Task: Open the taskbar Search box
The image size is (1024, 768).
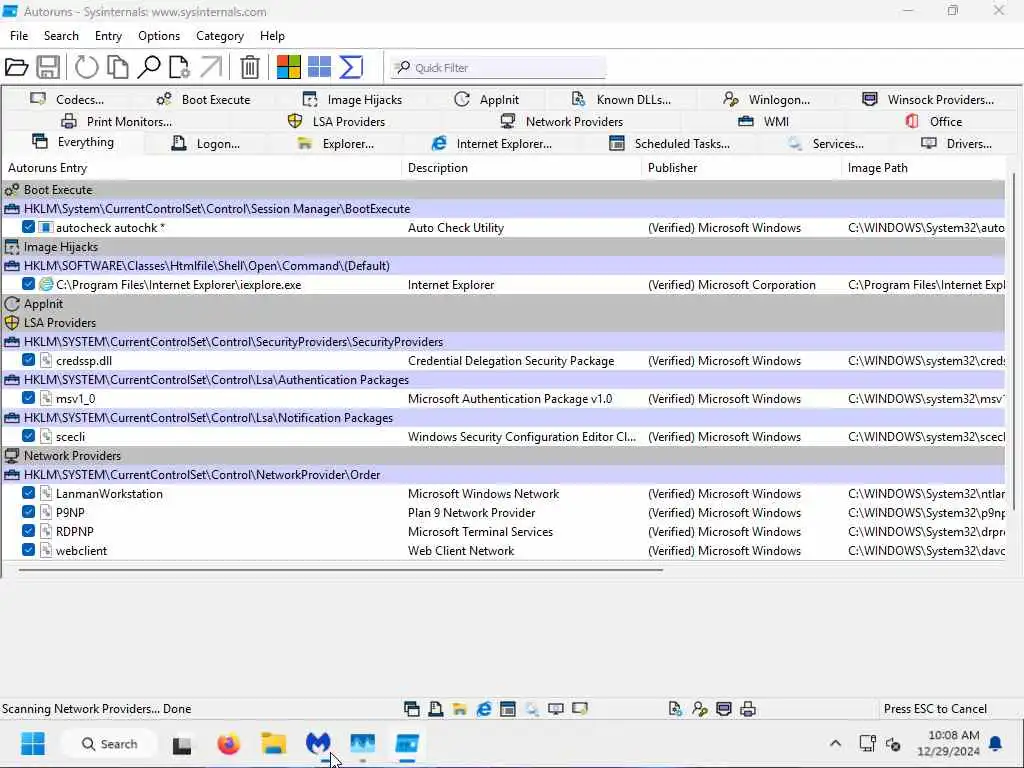Action: click(x=109, y=744)
